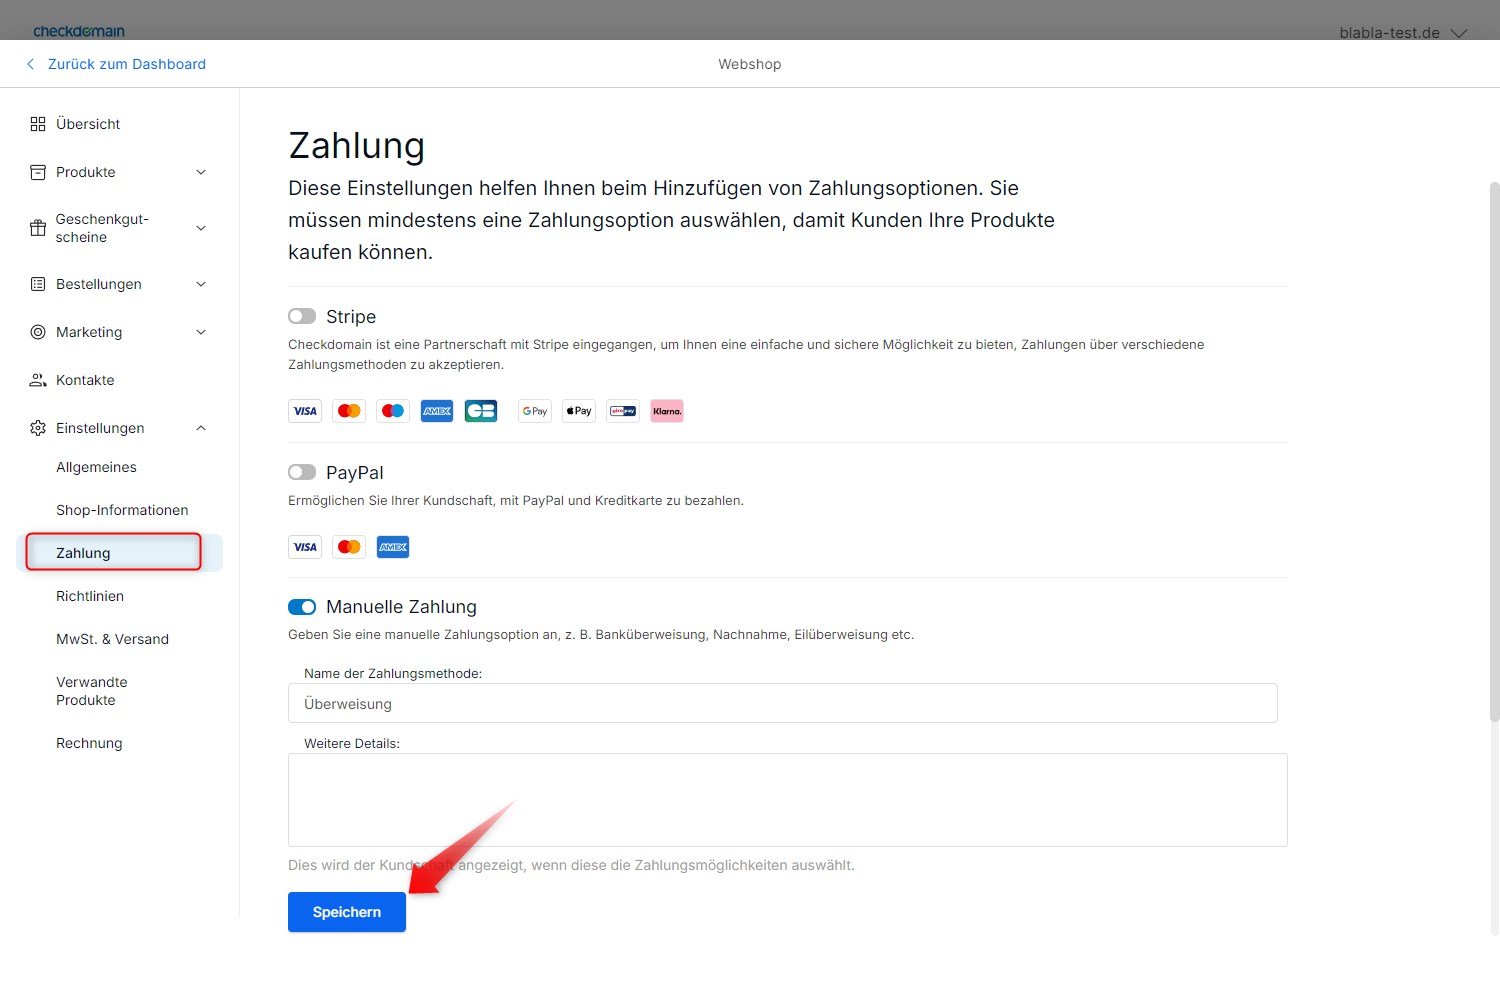Click the Einstellungen gear icon
This screenshot has width=1500, height=982.
(x=36, y=428)
